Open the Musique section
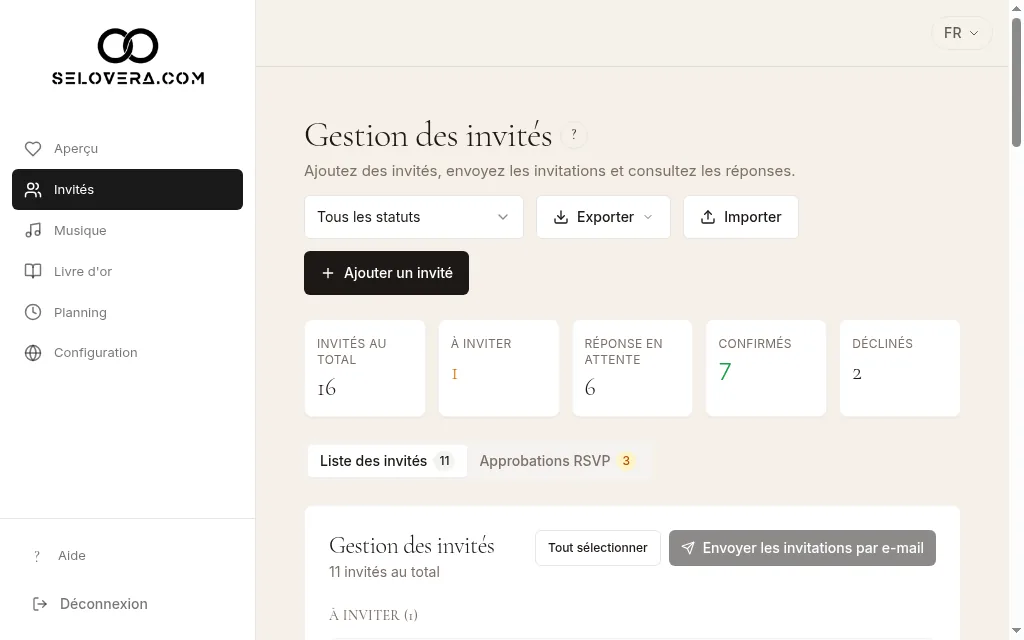This screenshot has width=1024, height=640. [127, 231]
